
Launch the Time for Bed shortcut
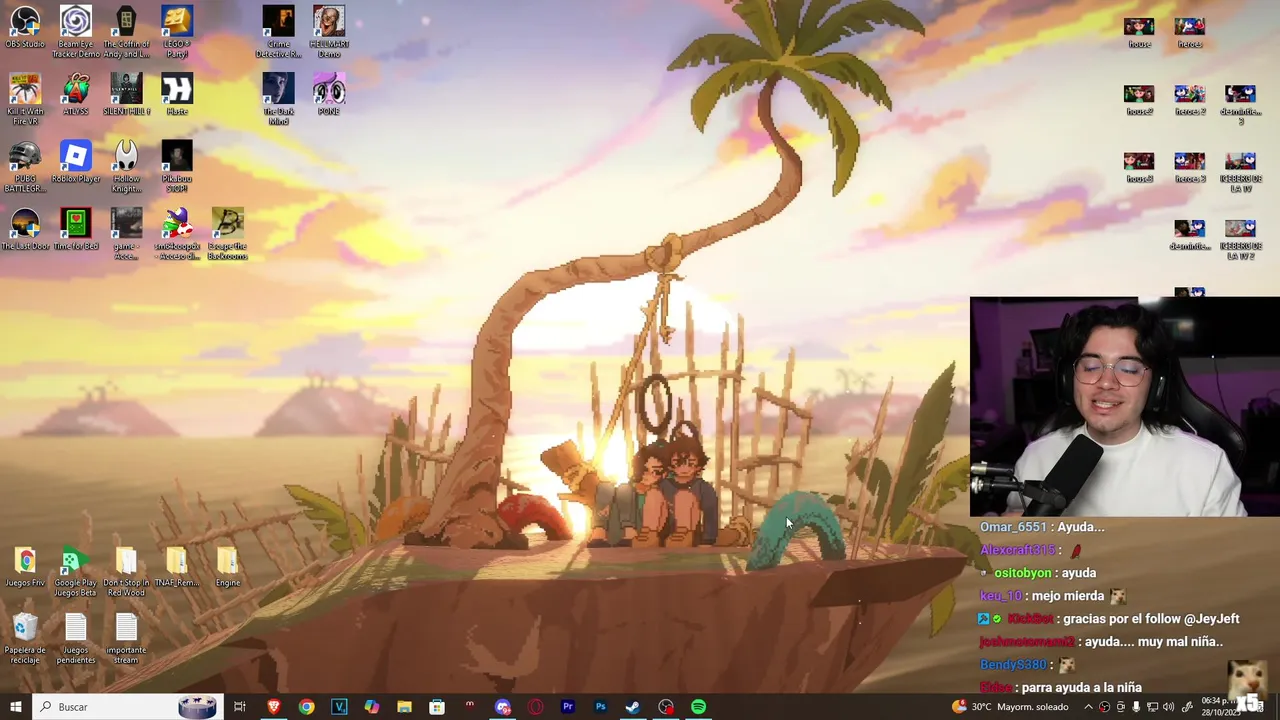point(76,229)
